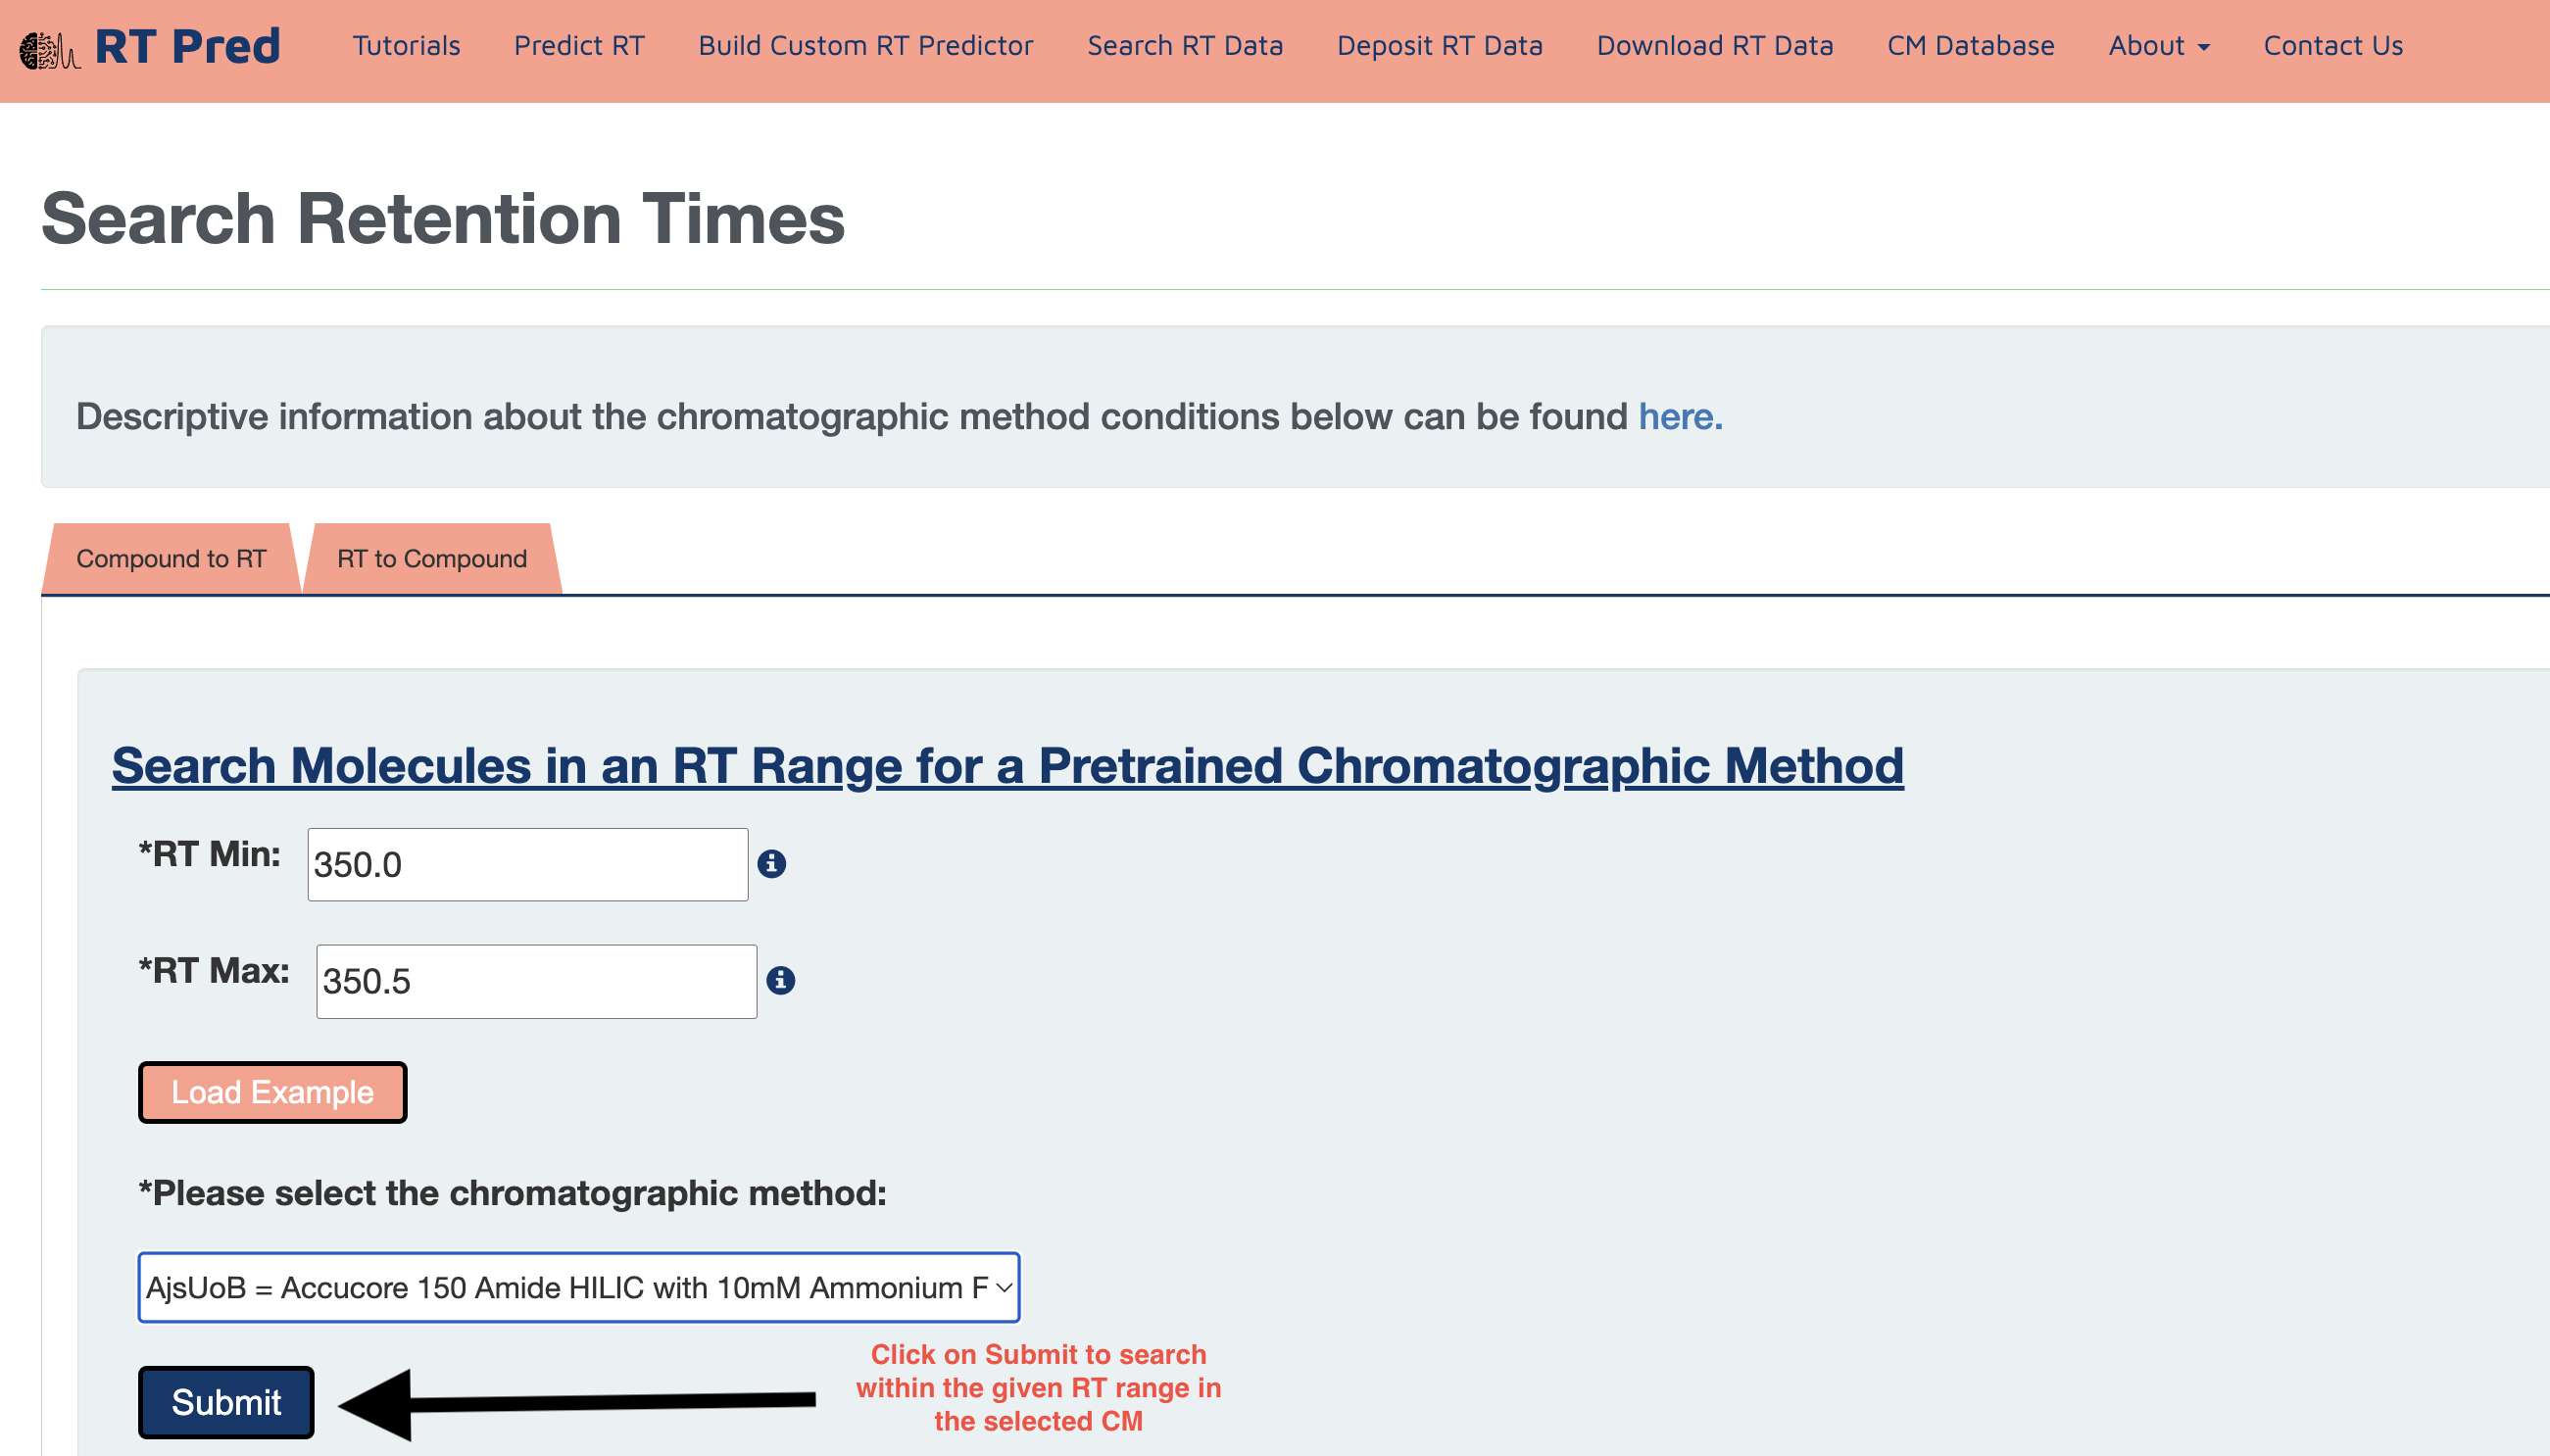Select the RT to Compound tab
The height and width of the screenshot is (1456, 2550).
click(431, 559)
